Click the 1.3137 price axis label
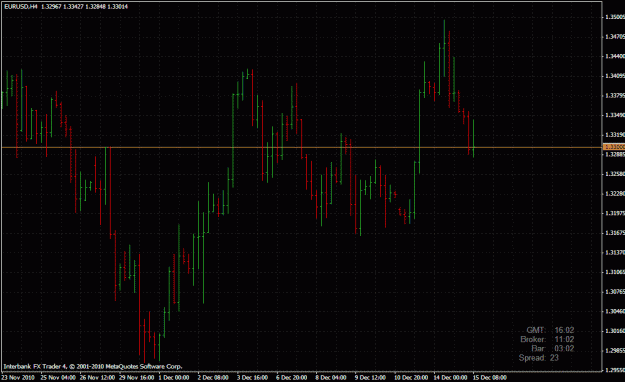625x382 pixels. [x=615, y=253]
